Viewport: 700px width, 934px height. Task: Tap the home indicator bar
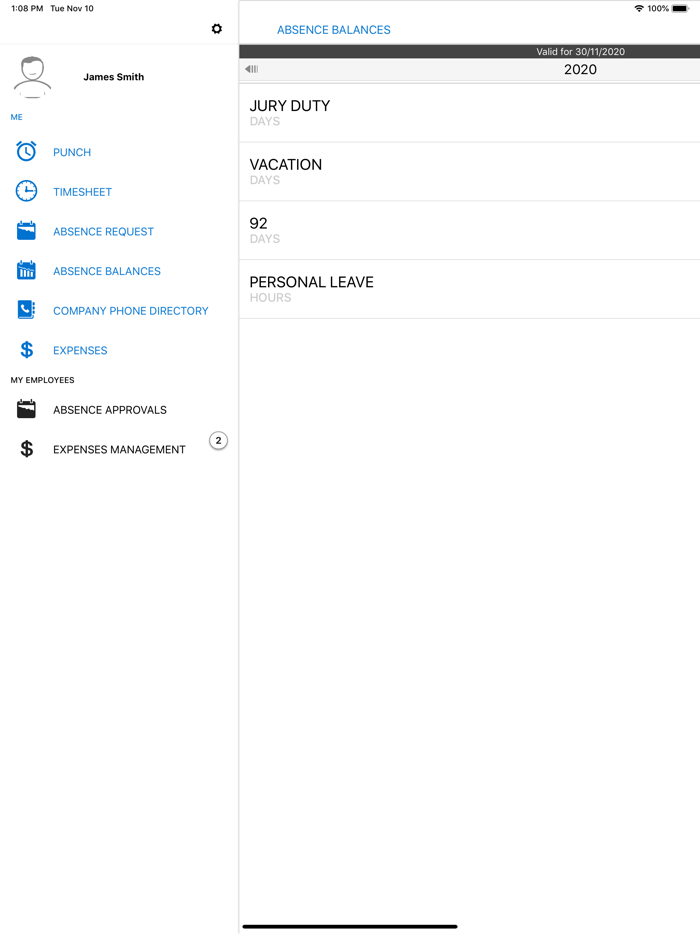tap(350, 926)
